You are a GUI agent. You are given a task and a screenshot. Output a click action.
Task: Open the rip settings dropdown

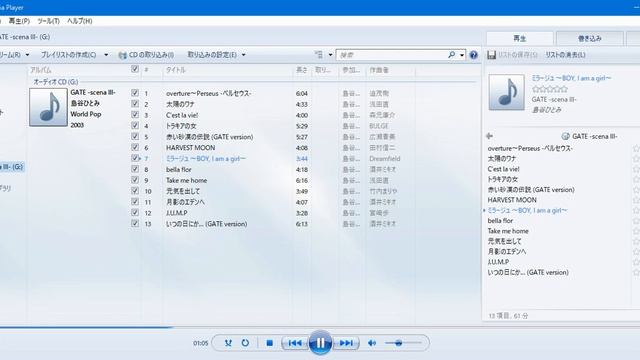pyautogui.click(x=216, y=55)
